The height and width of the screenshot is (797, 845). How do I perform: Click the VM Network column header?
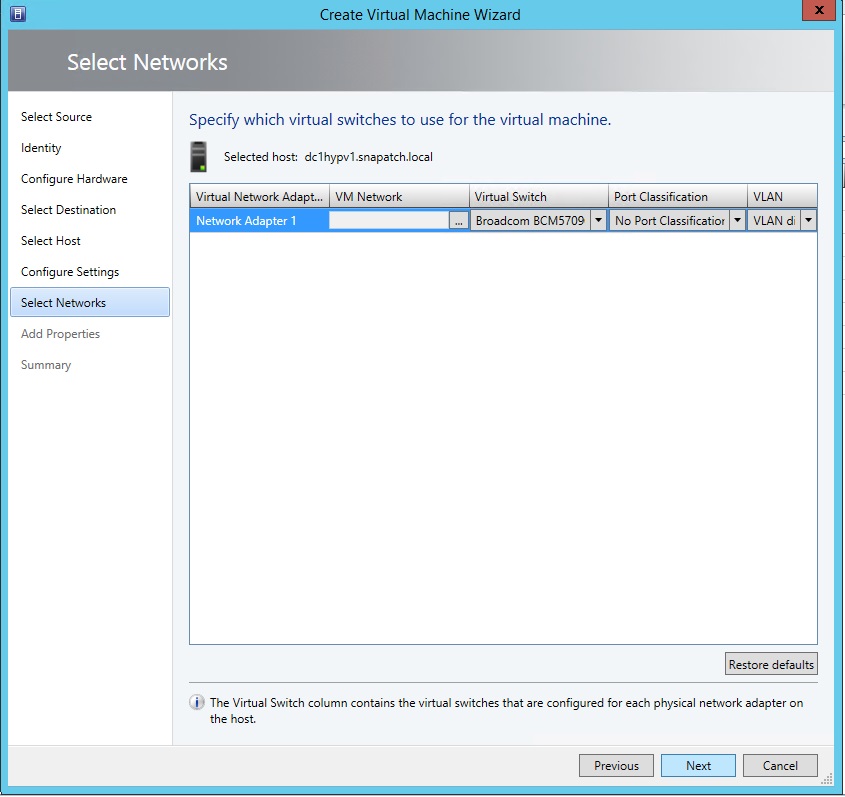(399, 197)
